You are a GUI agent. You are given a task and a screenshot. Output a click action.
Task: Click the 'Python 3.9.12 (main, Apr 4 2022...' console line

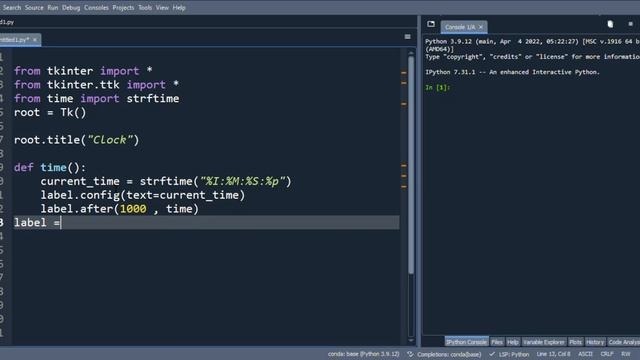coord(532,42)
